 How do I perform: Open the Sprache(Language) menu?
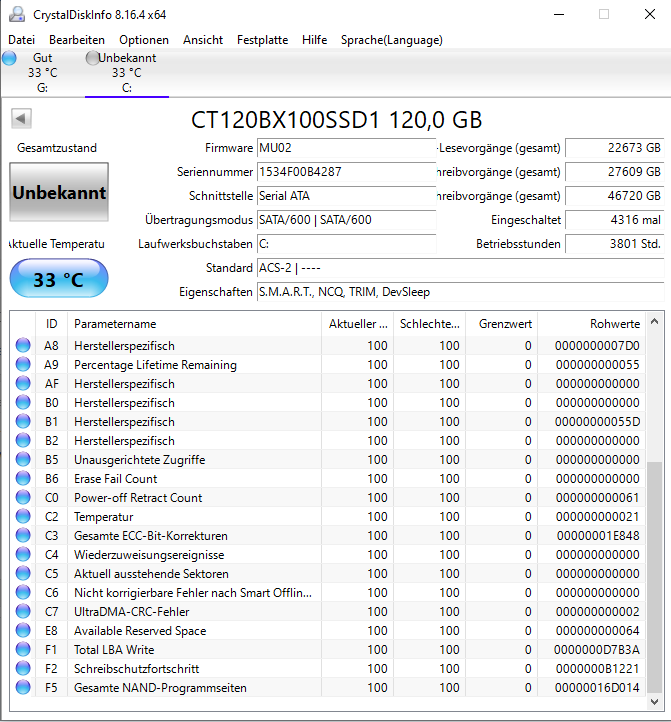point(391,40)
